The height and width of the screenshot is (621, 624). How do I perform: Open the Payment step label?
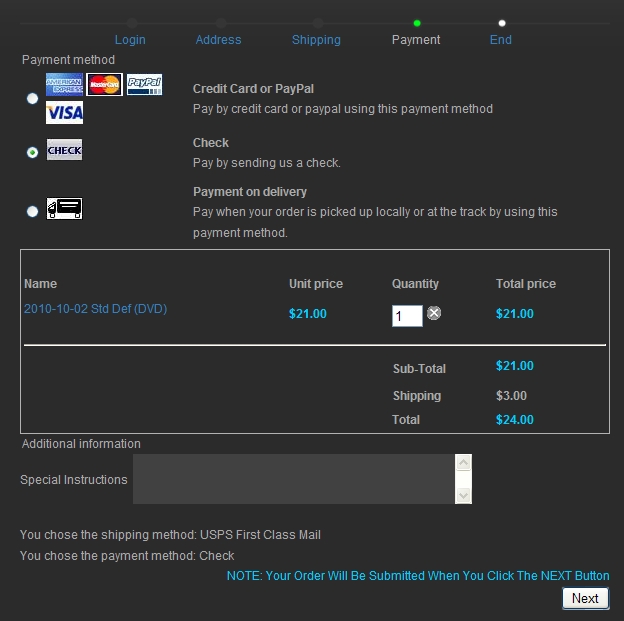coord(416,40)
